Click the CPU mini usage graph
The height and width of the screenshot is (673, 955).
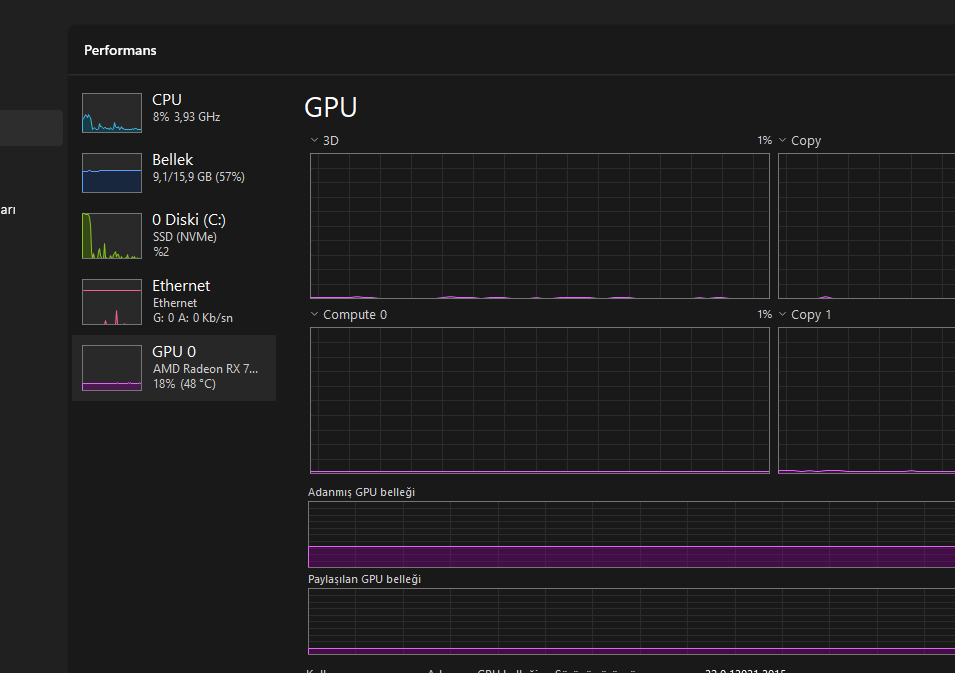112,113
